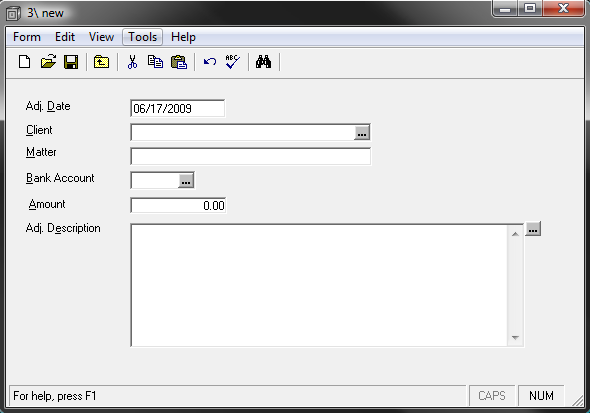This screenshot has width=590, height=413.
Task: Select the Amount field showing 0.00
Action: (178, 205)
